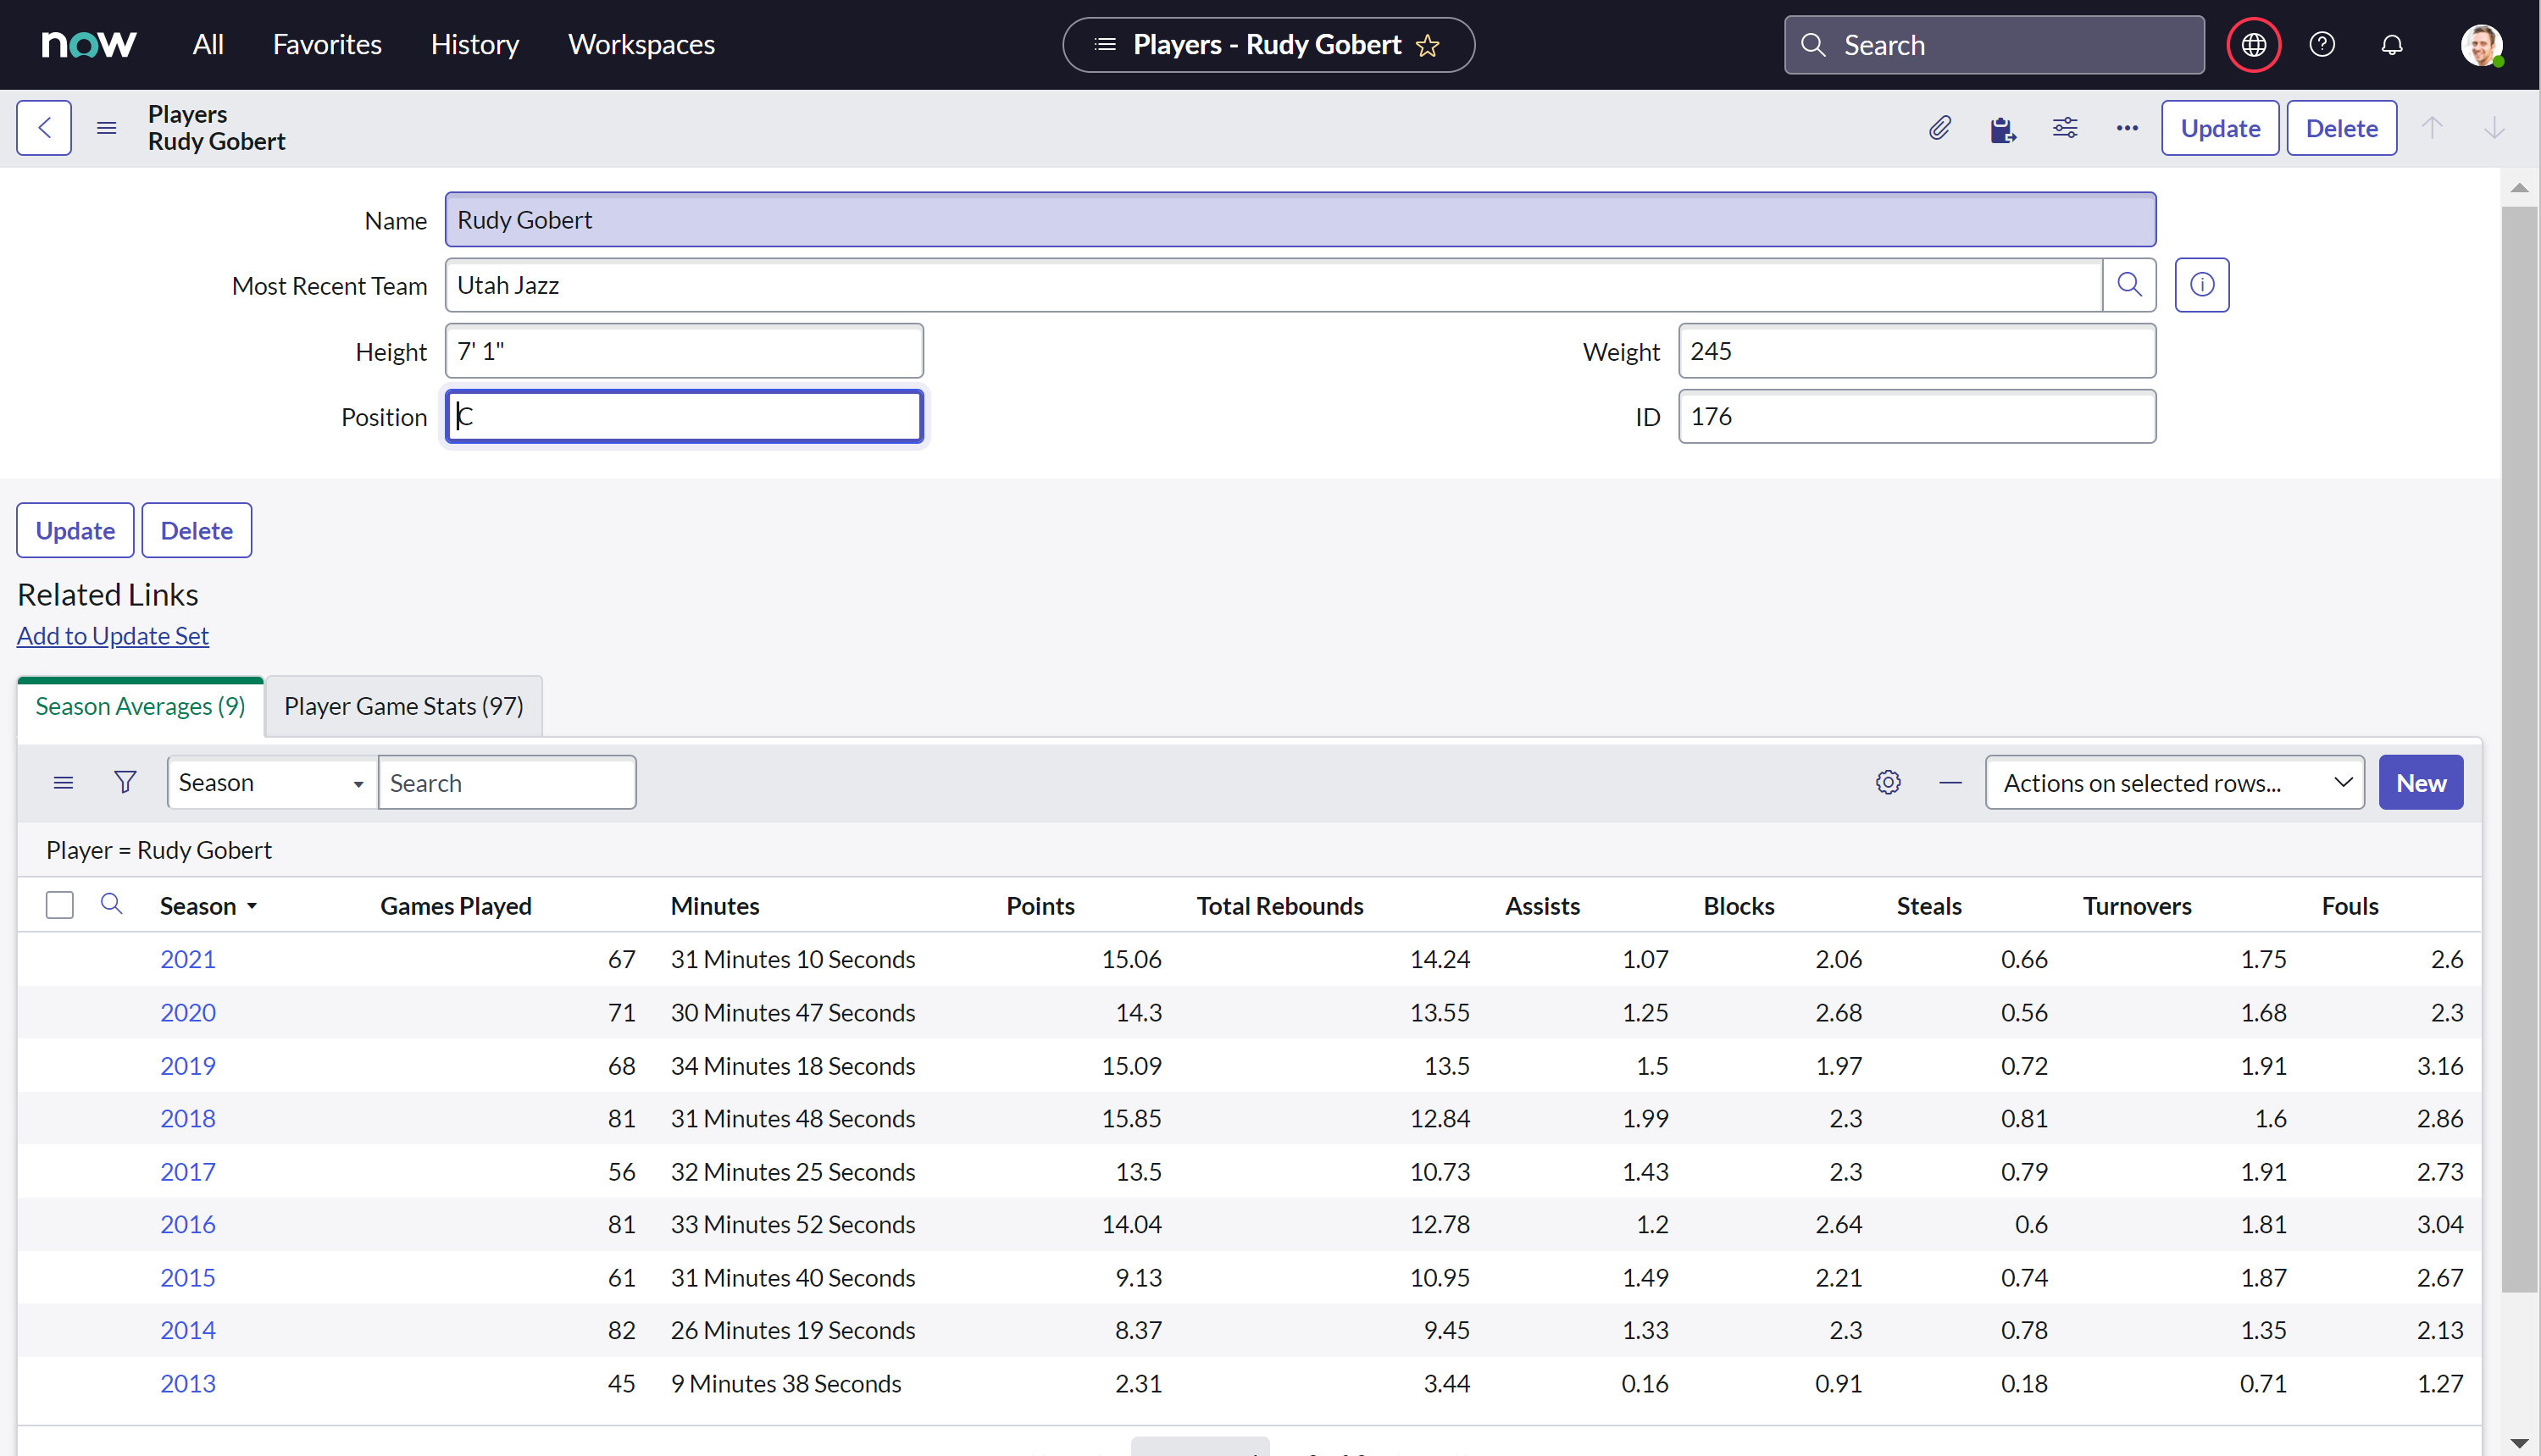Preview Utah Jazz record info icon
Image resolution: width=2541 pixels, height=1456 pixels.
pyautogui.click(x=2202, y=285)
